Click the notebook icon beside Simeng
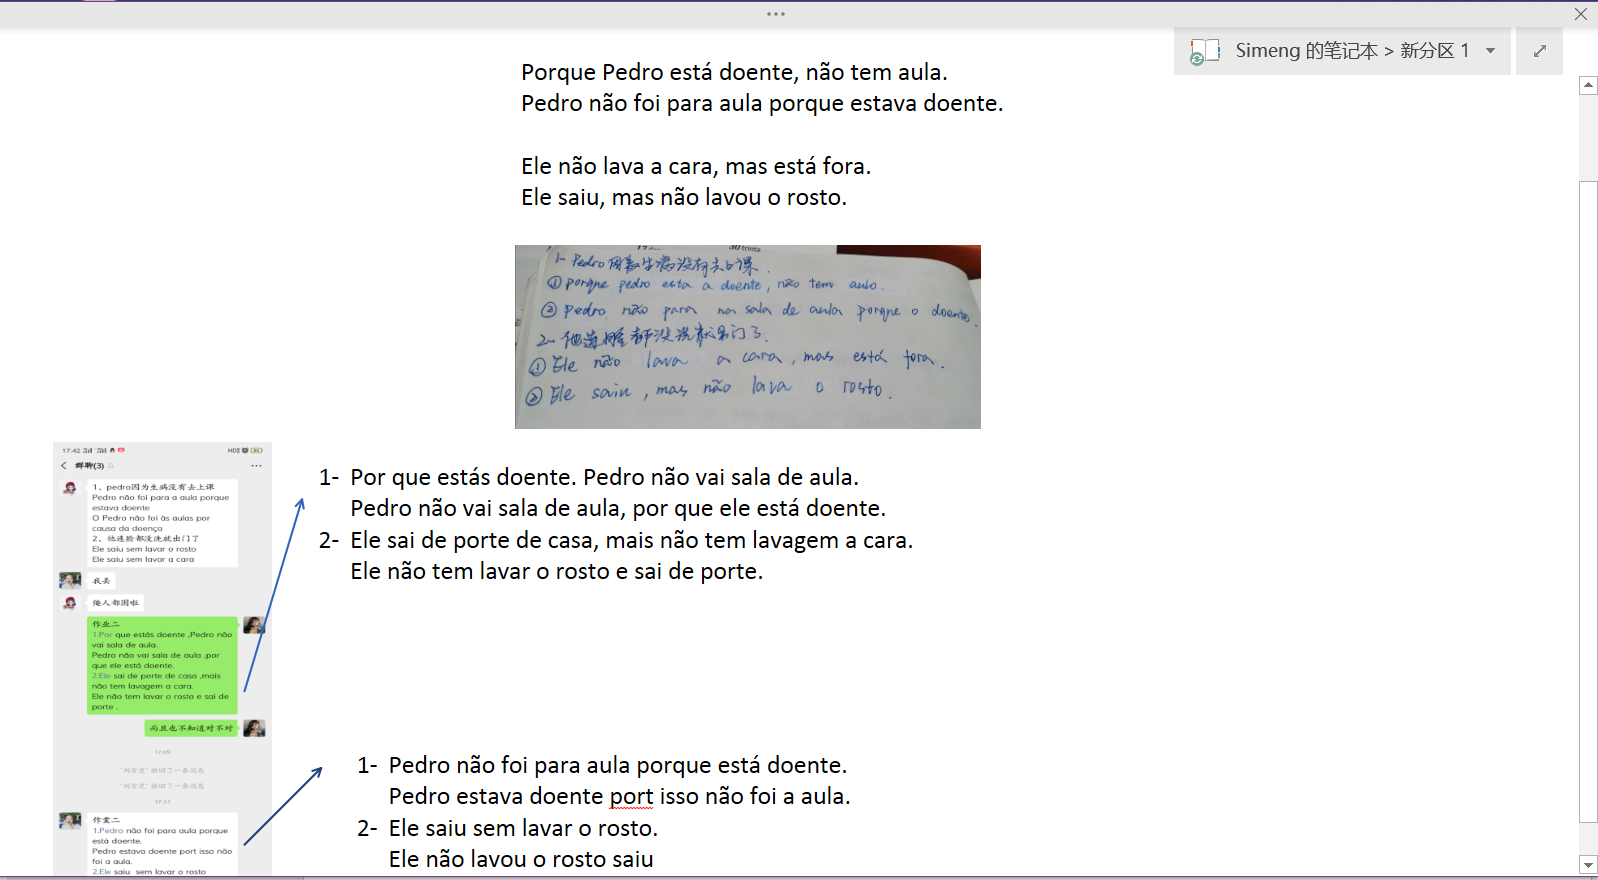1598x880 pixels. 1204,51
